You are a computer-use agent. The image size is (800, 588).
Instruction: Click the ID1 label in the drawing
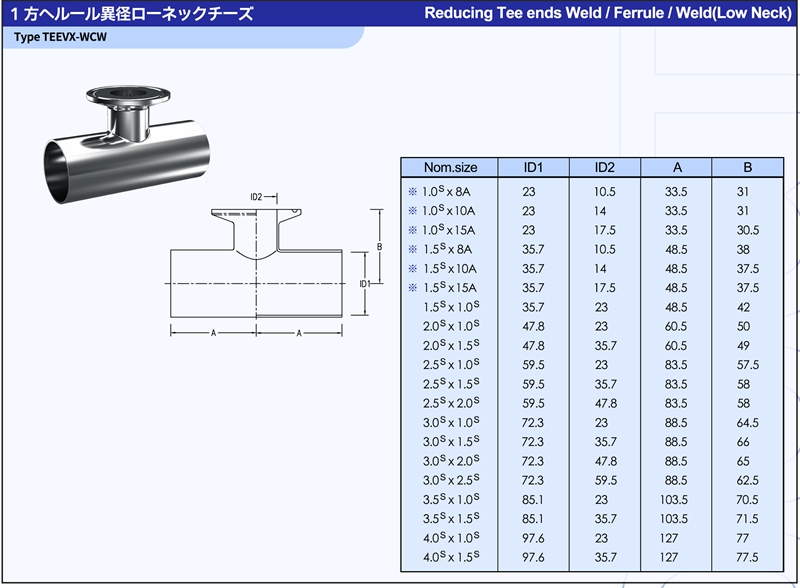click(365, 283)
